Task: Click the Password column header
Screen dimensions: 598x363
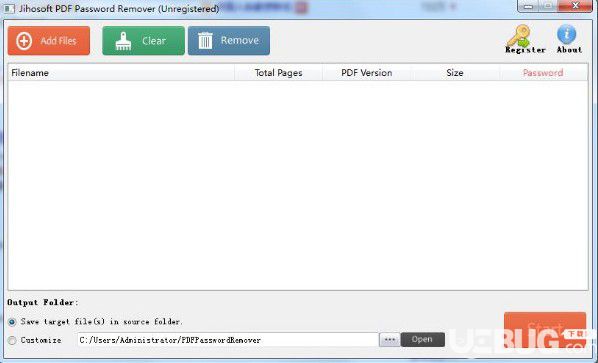Action: point(543,72)
